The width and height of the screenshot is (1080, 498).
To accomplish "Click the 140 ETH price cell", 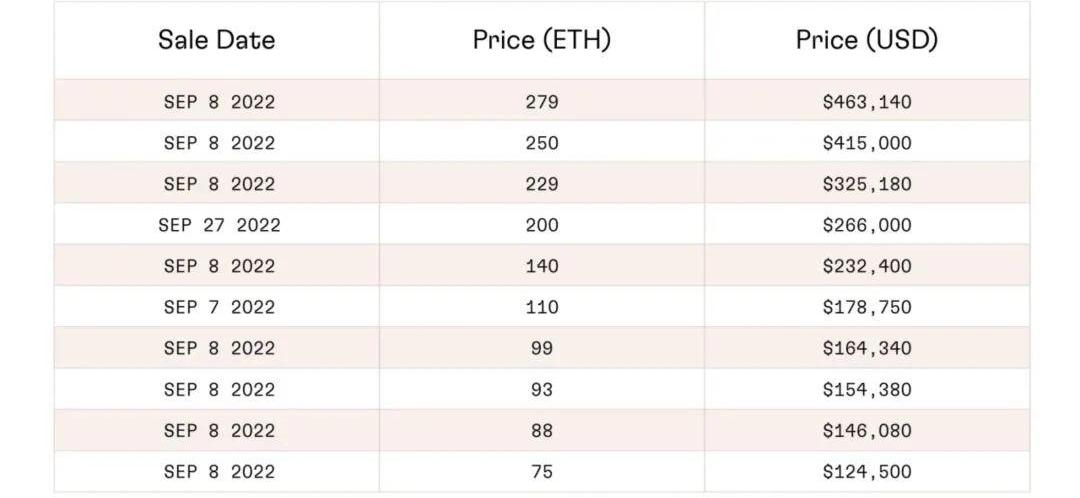I will [541, 266].
